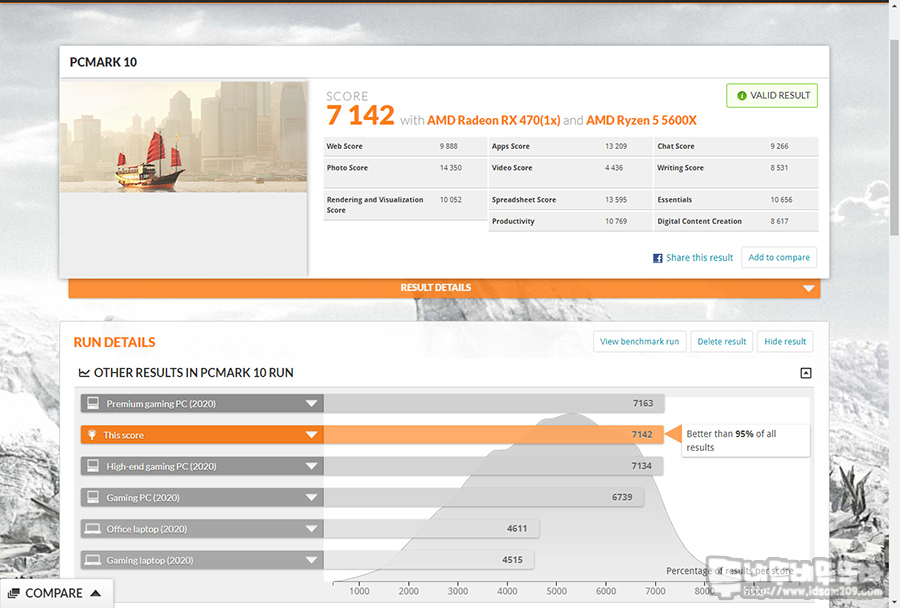Click the trophy icon on This score row

pyautogui.click(x=92, y=435)
